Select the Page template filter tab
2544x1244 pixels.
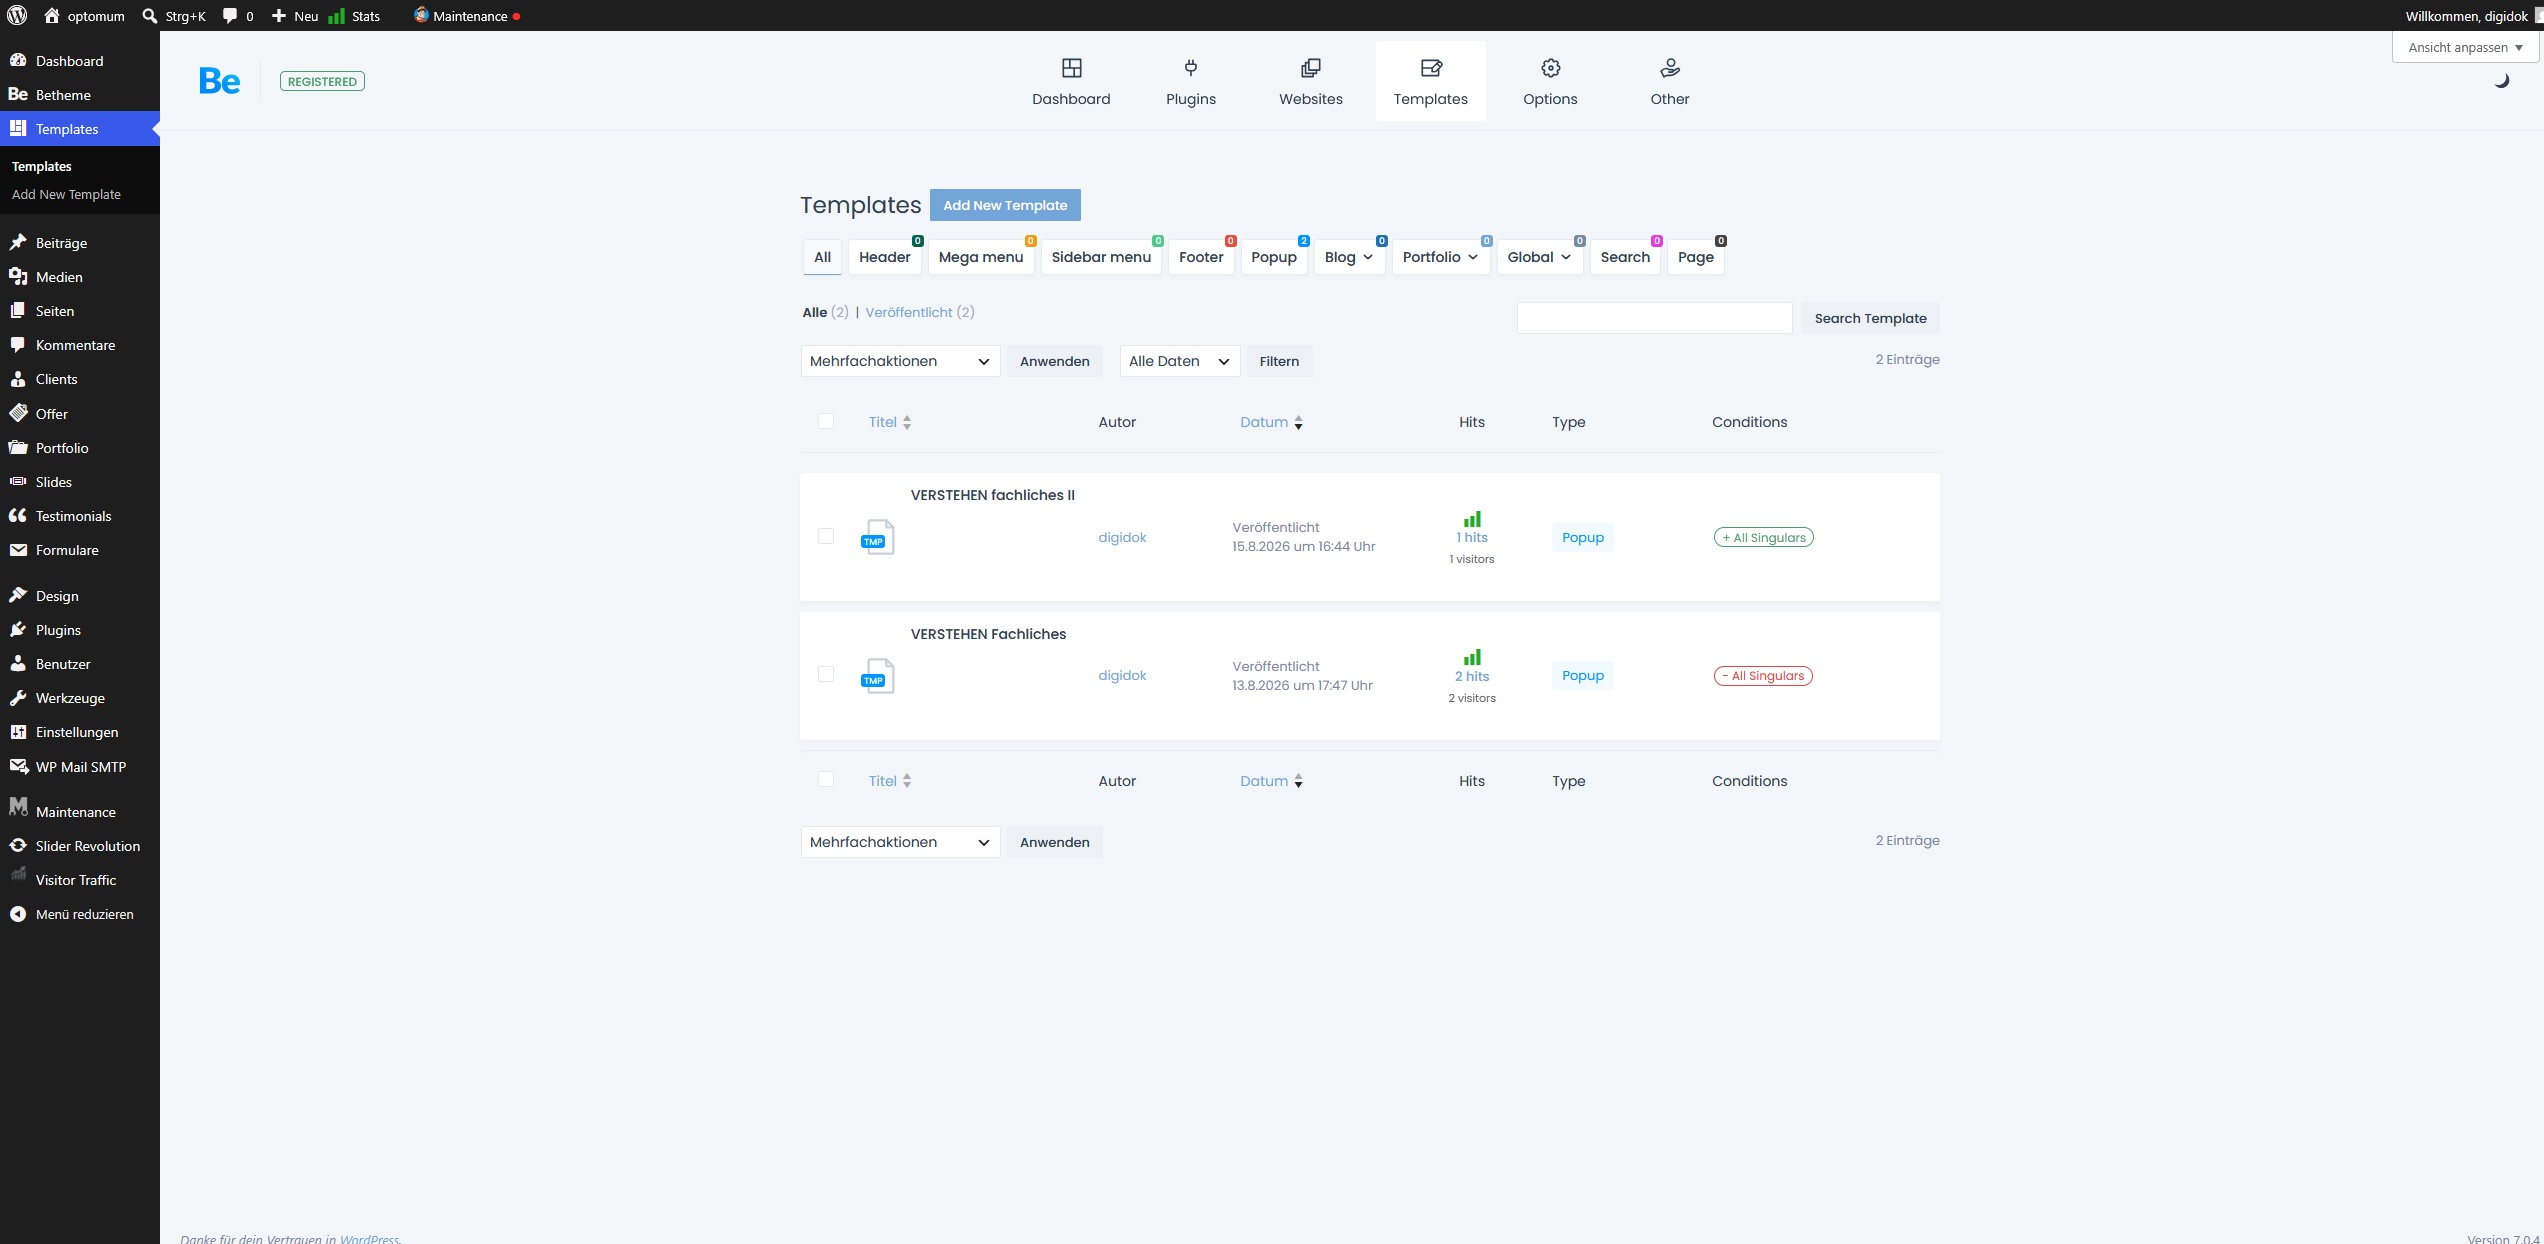(x=1696, y=257)
